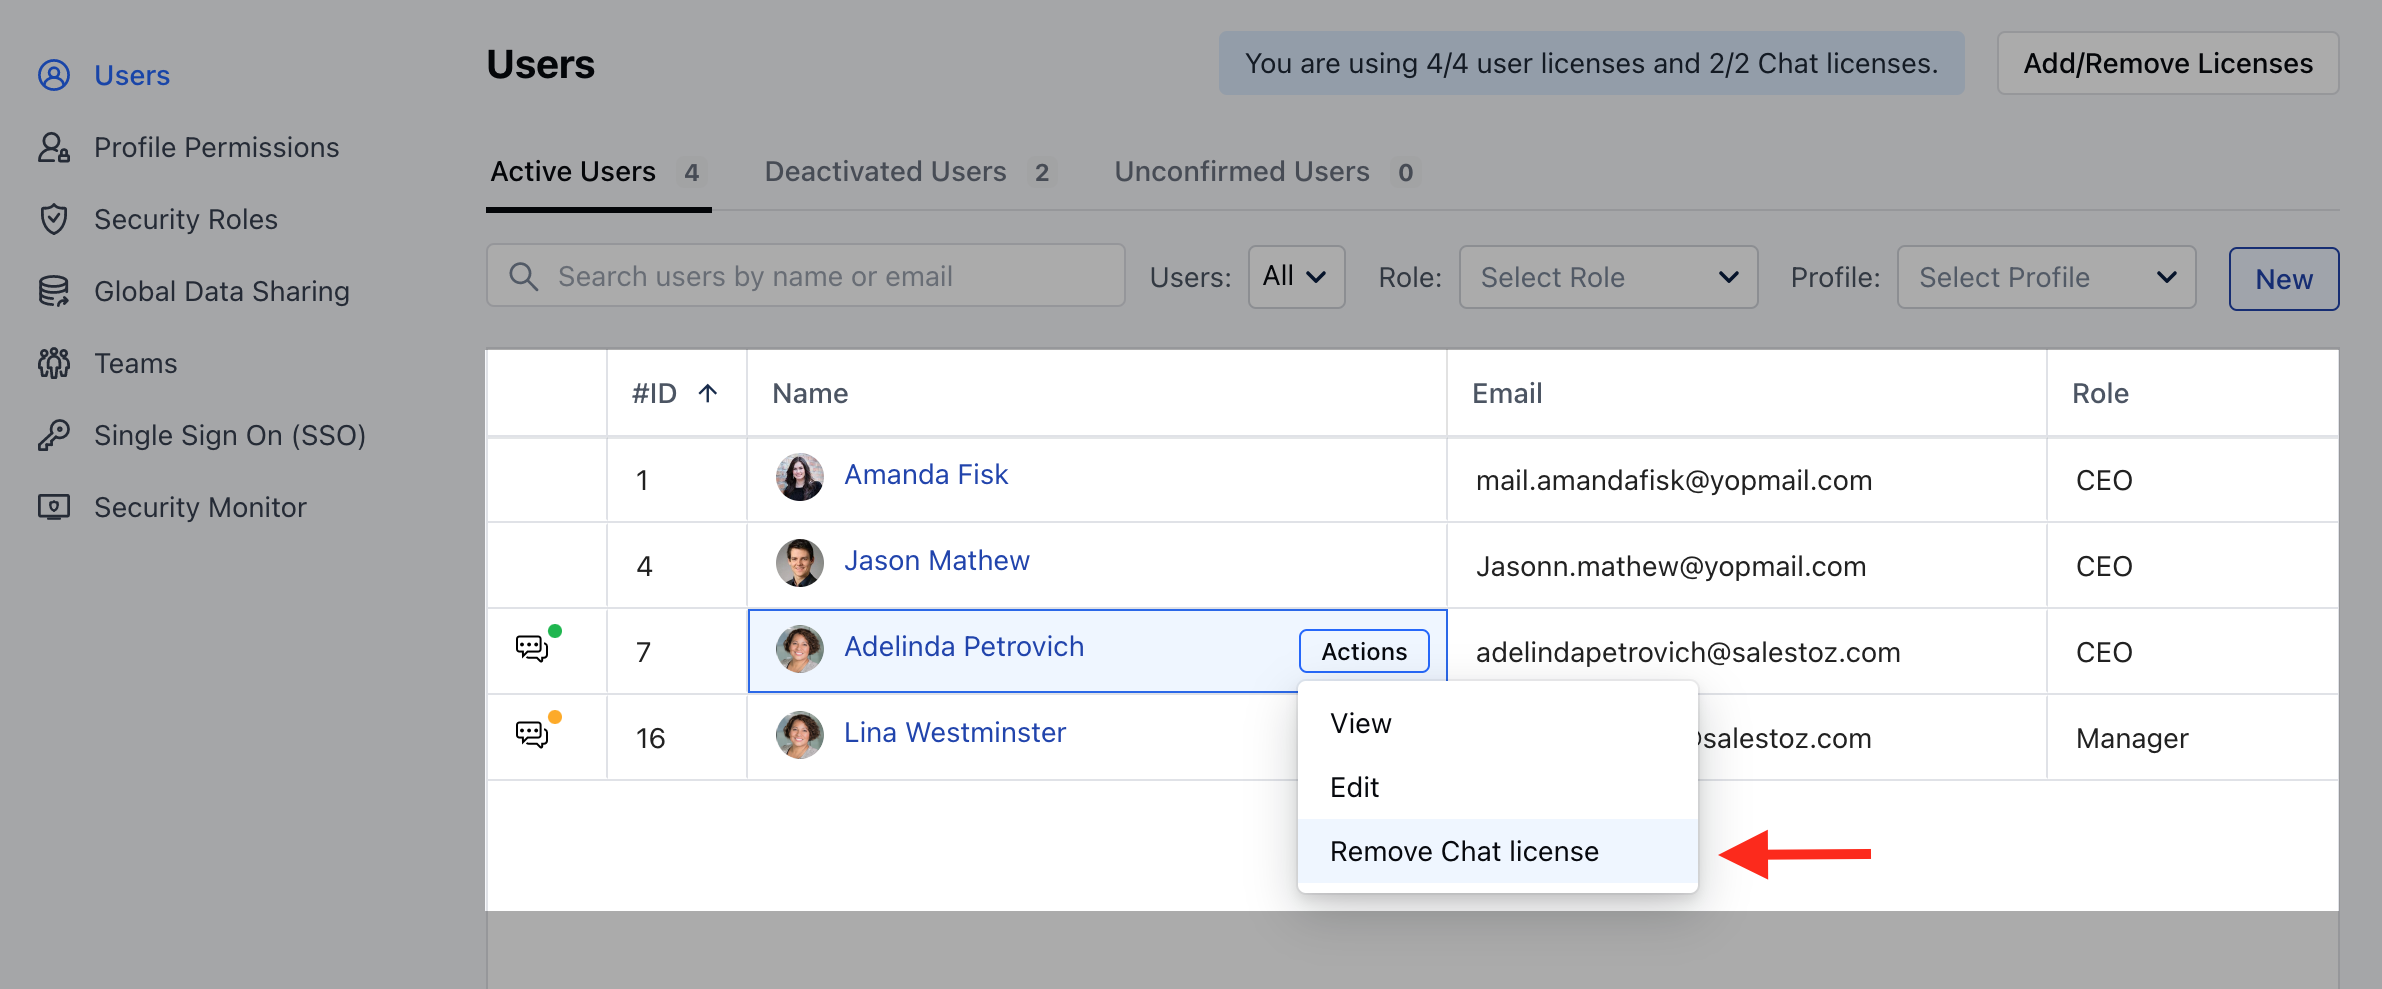Click the chat bubble beside Adelinda Petrovich
The width and height of the screenshot is (2382, 989).
pos(533,649)
